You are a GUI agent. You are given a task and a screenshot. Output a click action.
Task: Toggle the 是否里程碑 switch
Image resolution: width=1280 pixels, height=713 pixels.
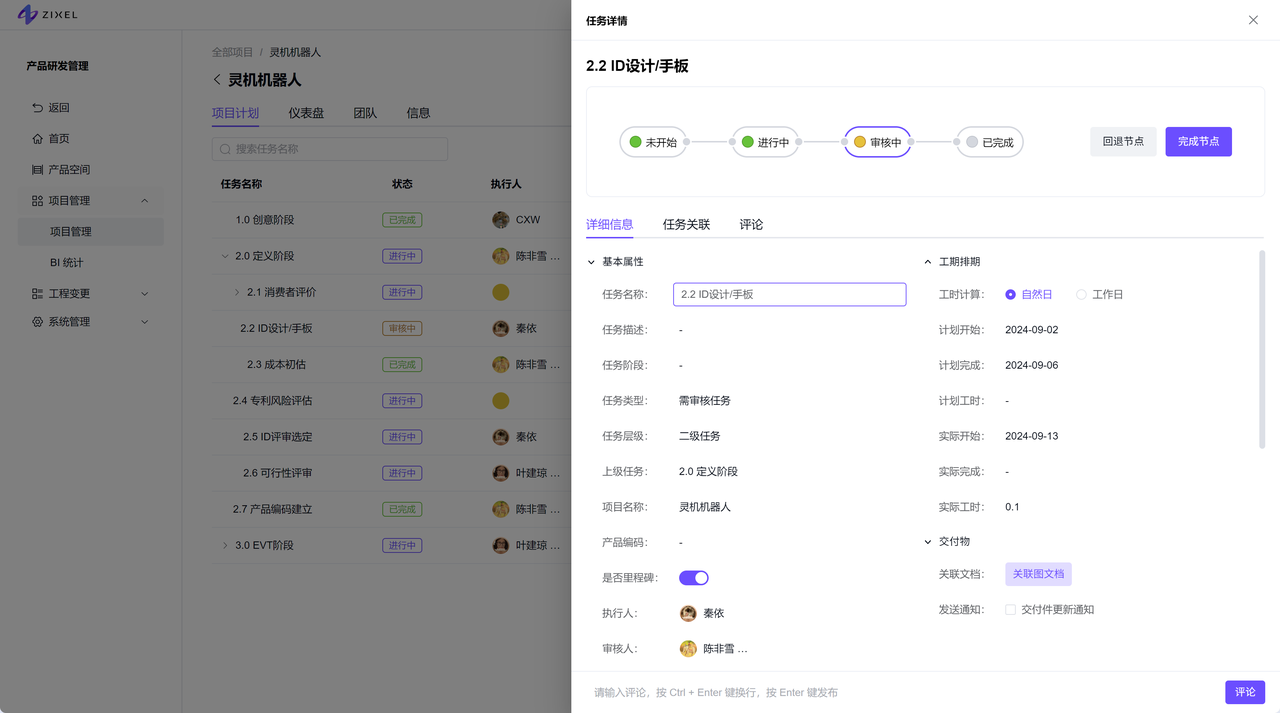click(694, 578)
